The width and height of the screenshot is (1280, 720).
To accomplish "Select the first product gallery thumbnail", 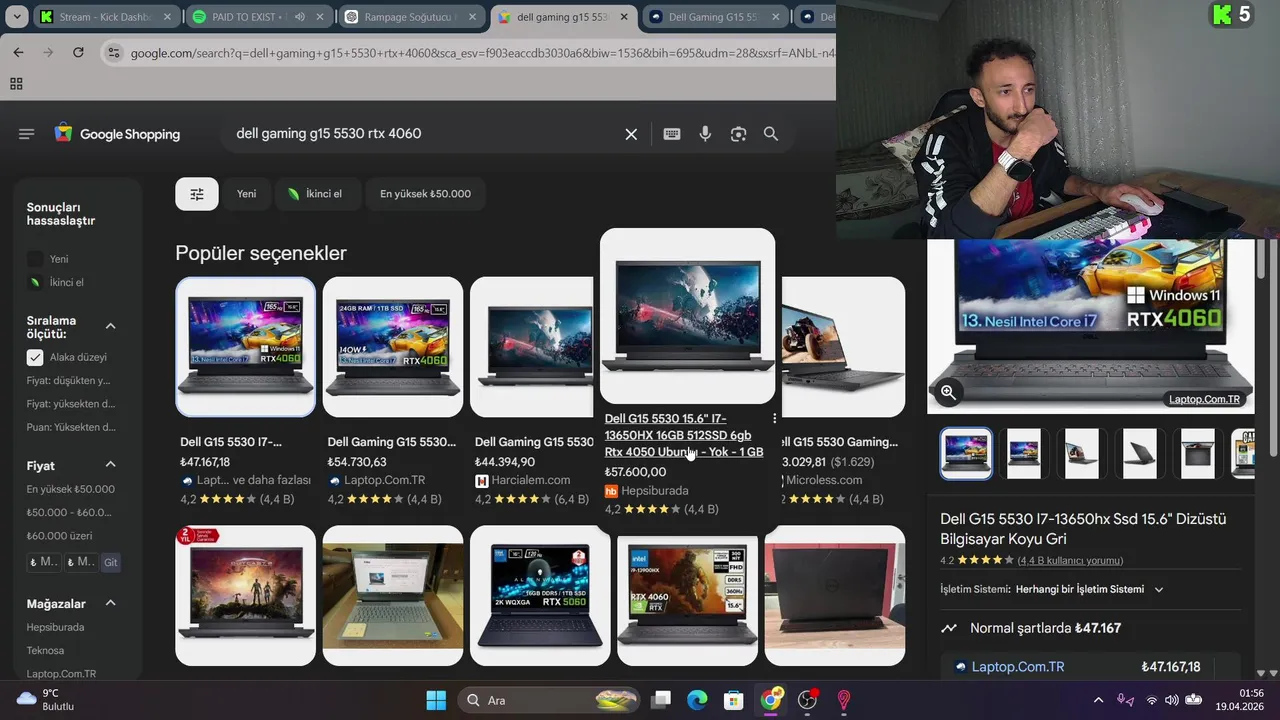I will [966, 454].
